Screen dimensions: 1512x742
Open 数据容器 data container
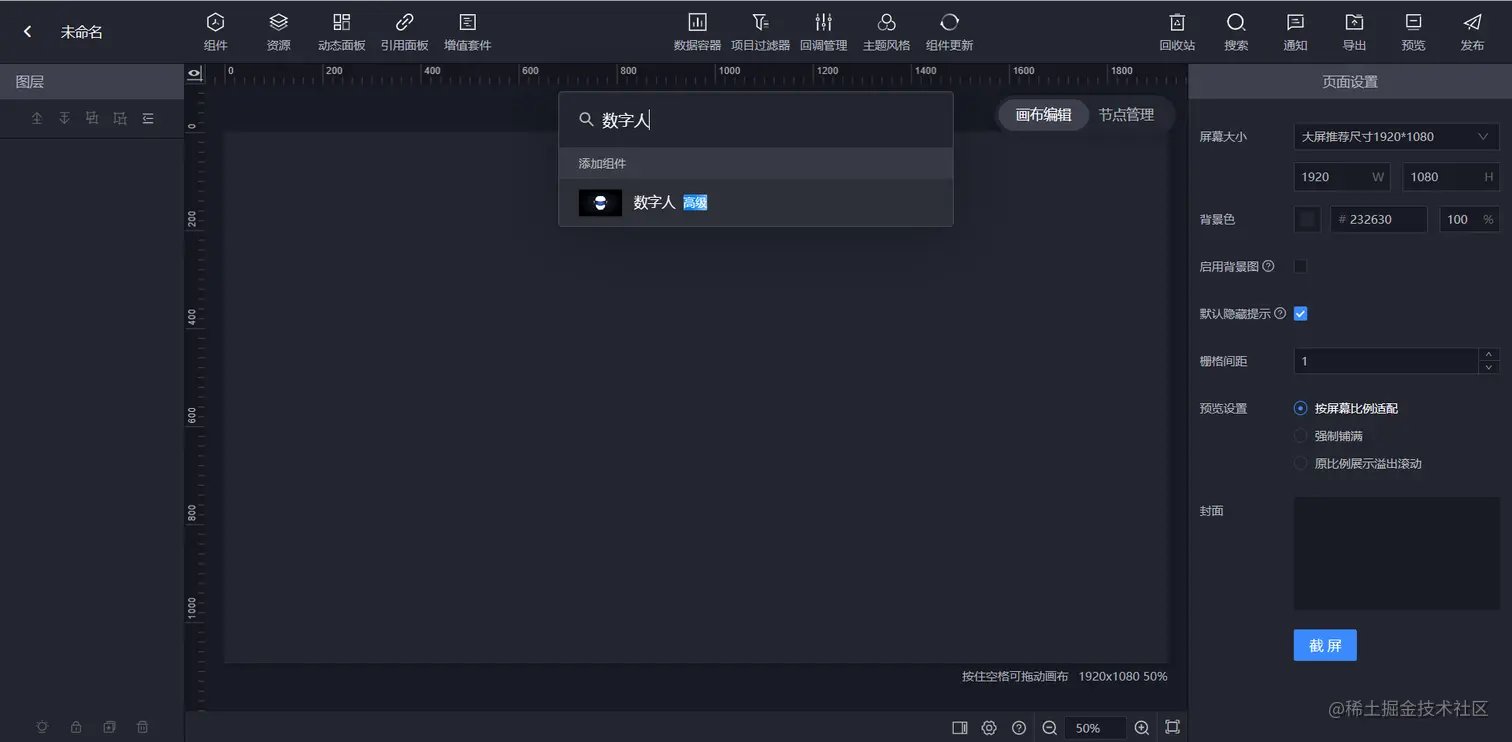[697, 31]
